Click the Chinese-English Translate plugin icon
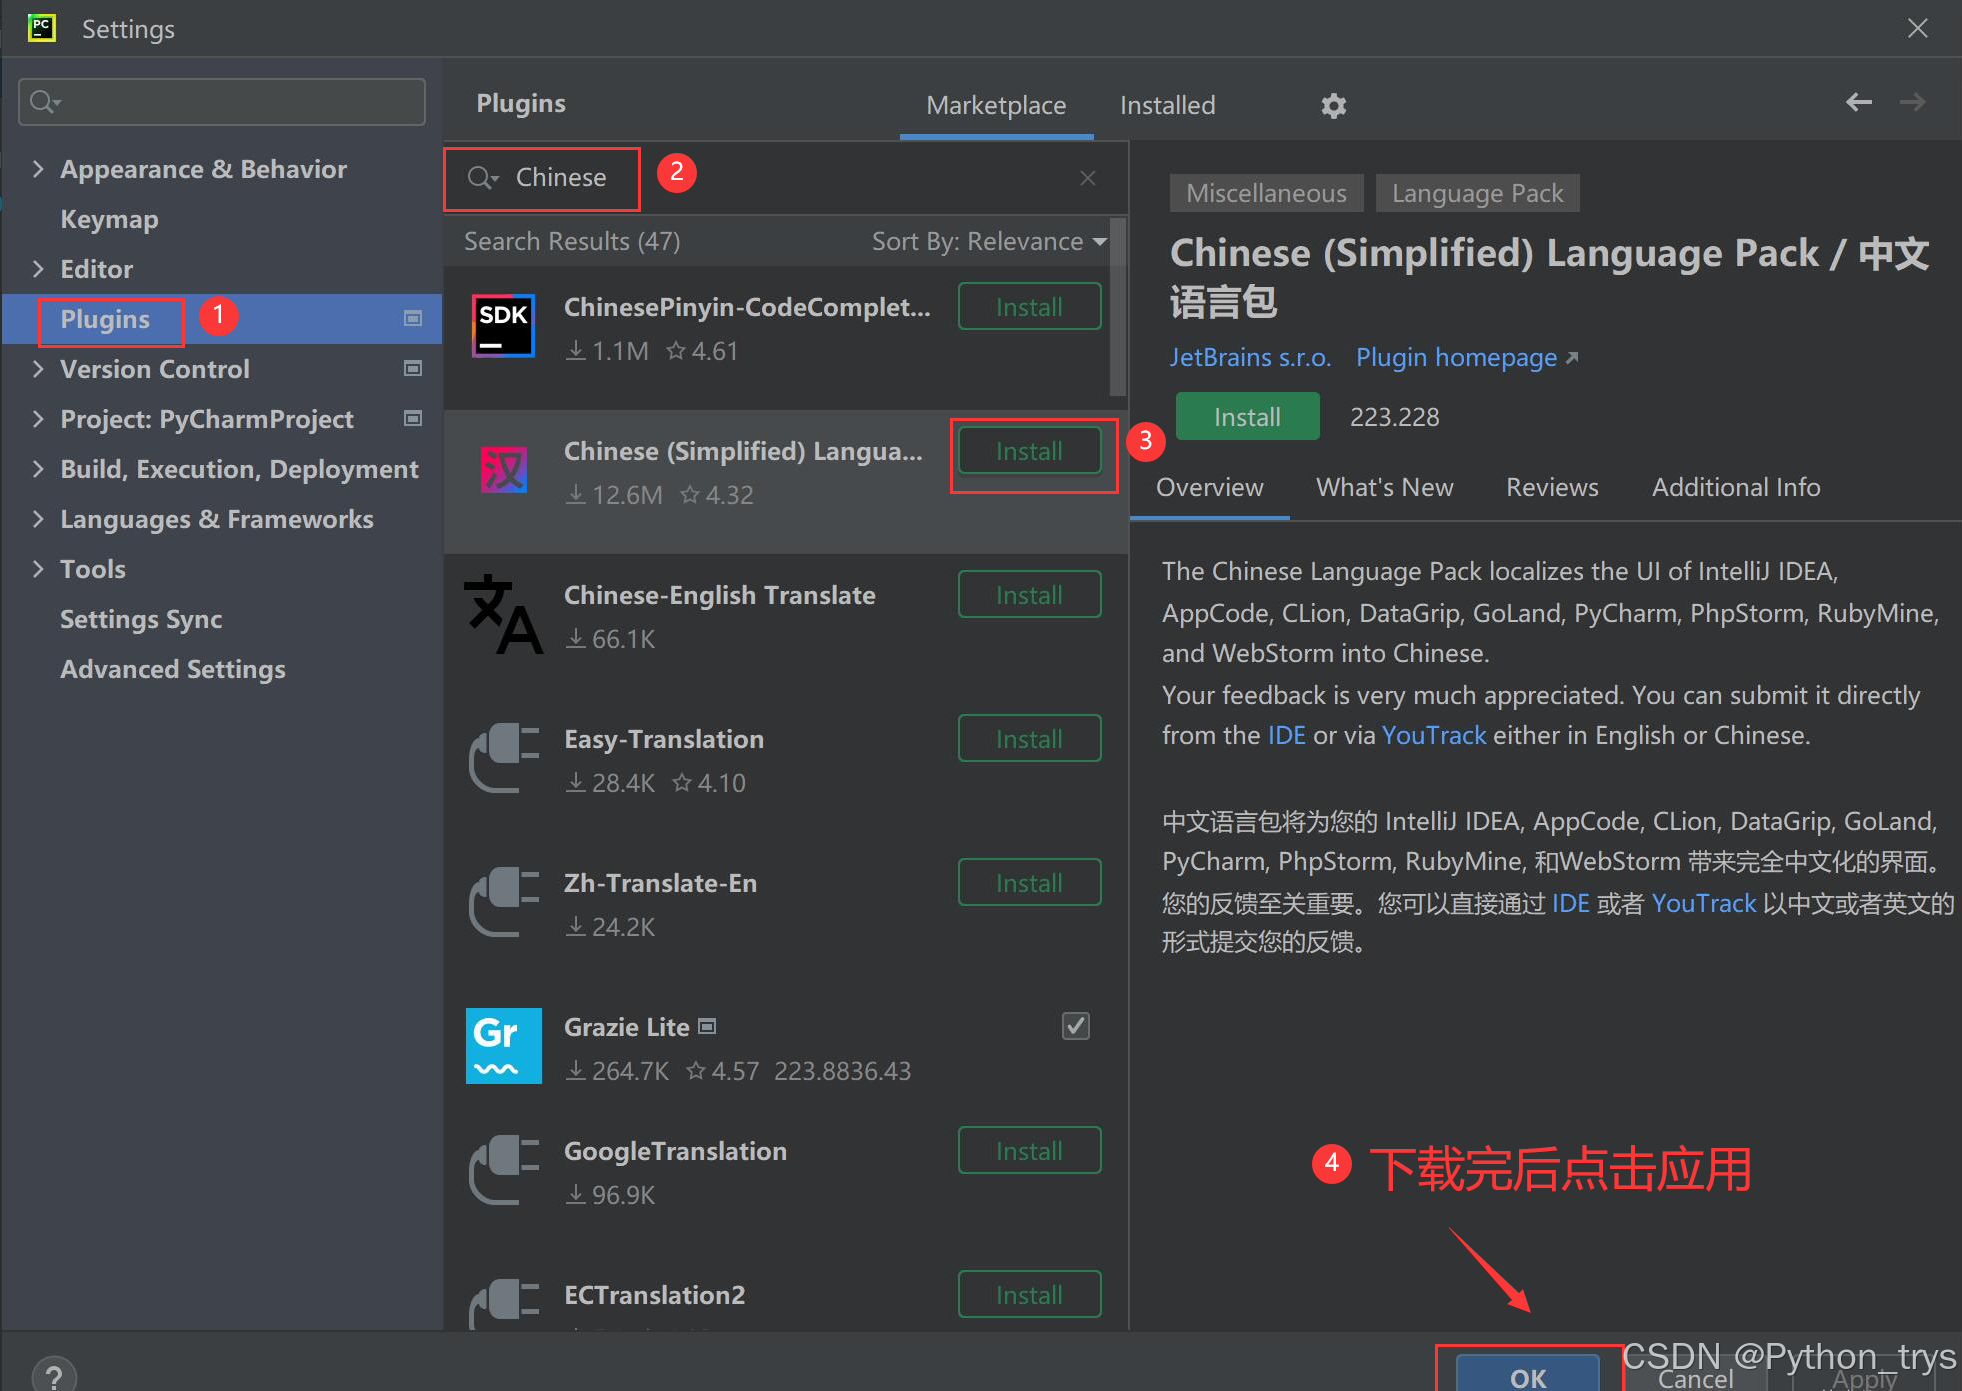 coord(504,614)
